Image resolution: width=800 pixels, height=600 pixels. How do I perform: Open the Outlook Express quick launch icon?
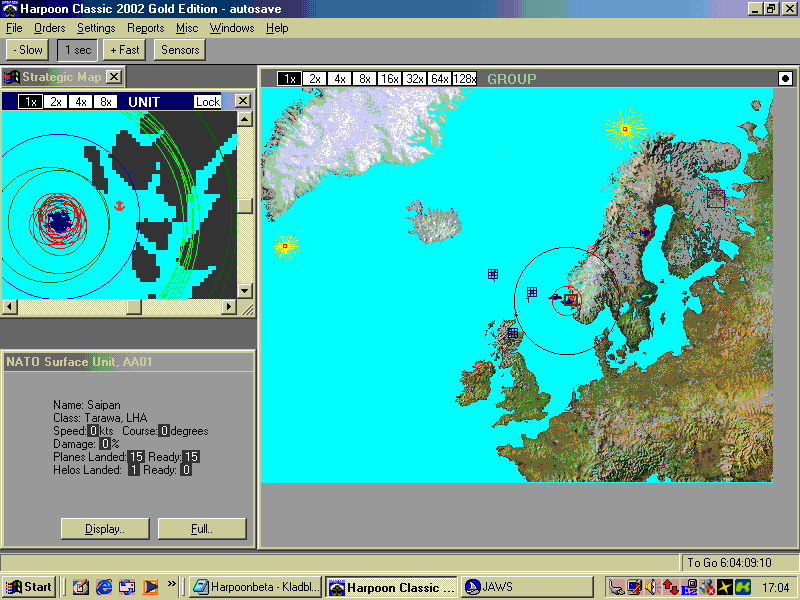127,587
